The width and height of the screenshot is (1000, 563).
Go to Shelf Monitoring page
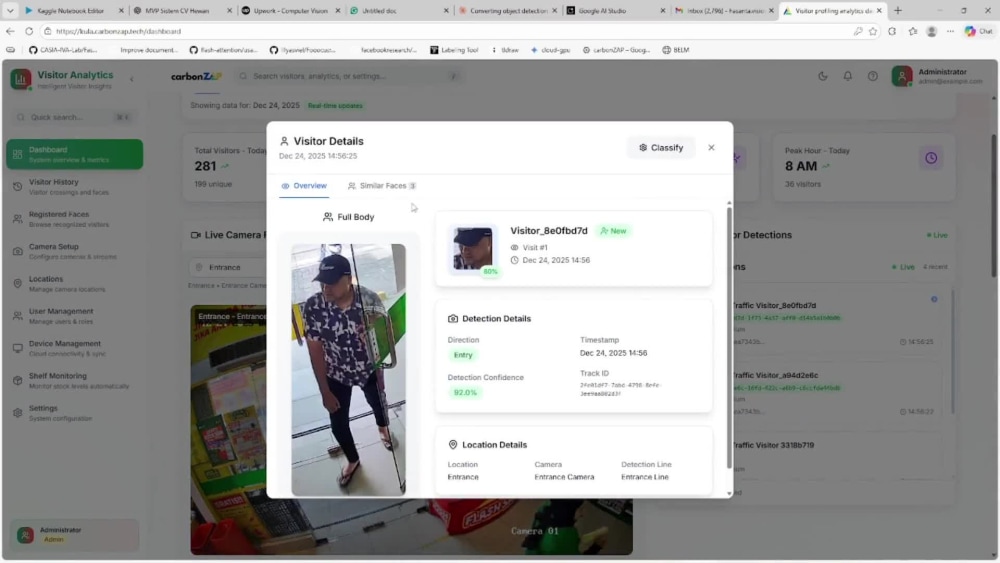click(75, 381)
